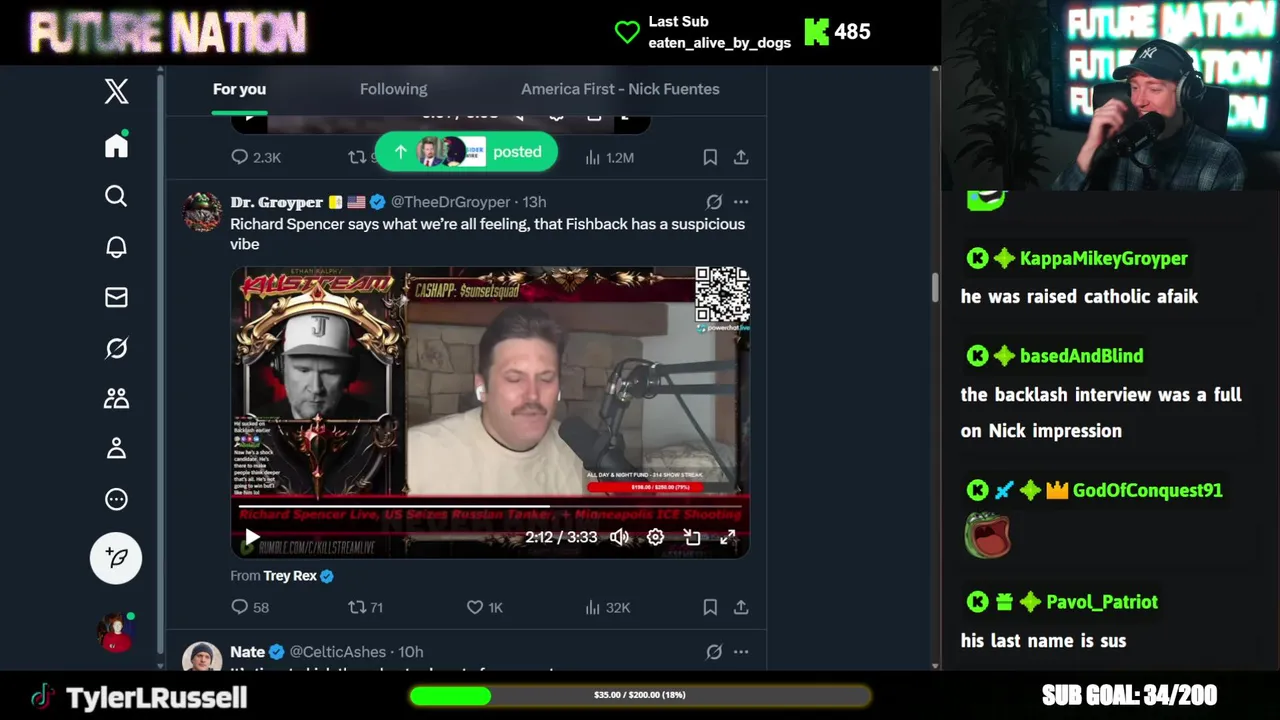
Task: Open Dr. Groyper profile avatar
Action: [x=202, y=213]
